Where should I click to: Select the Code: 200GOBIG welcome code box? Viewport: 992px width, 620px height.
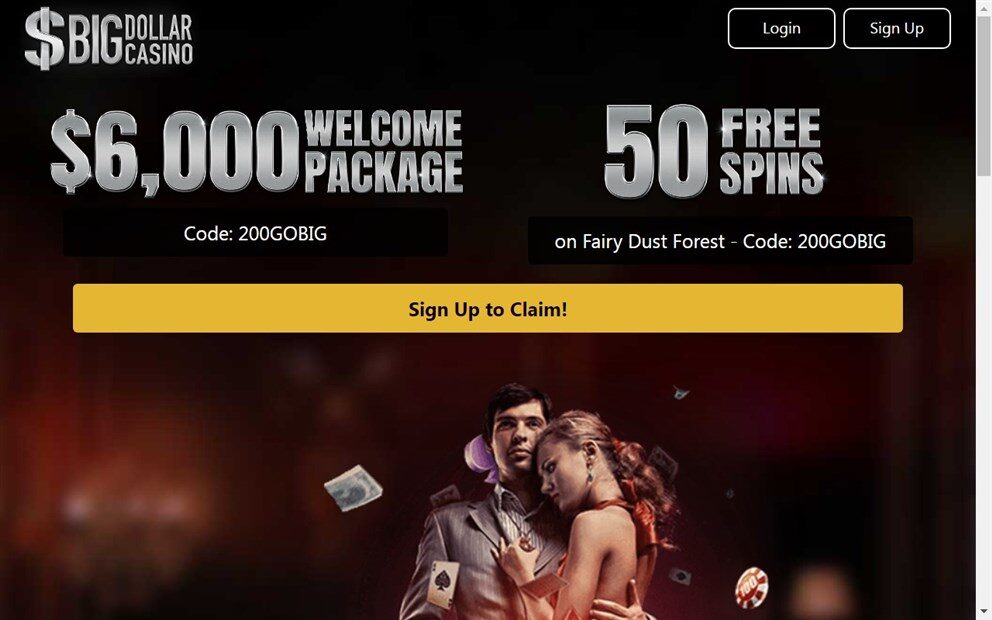(255, 233)
